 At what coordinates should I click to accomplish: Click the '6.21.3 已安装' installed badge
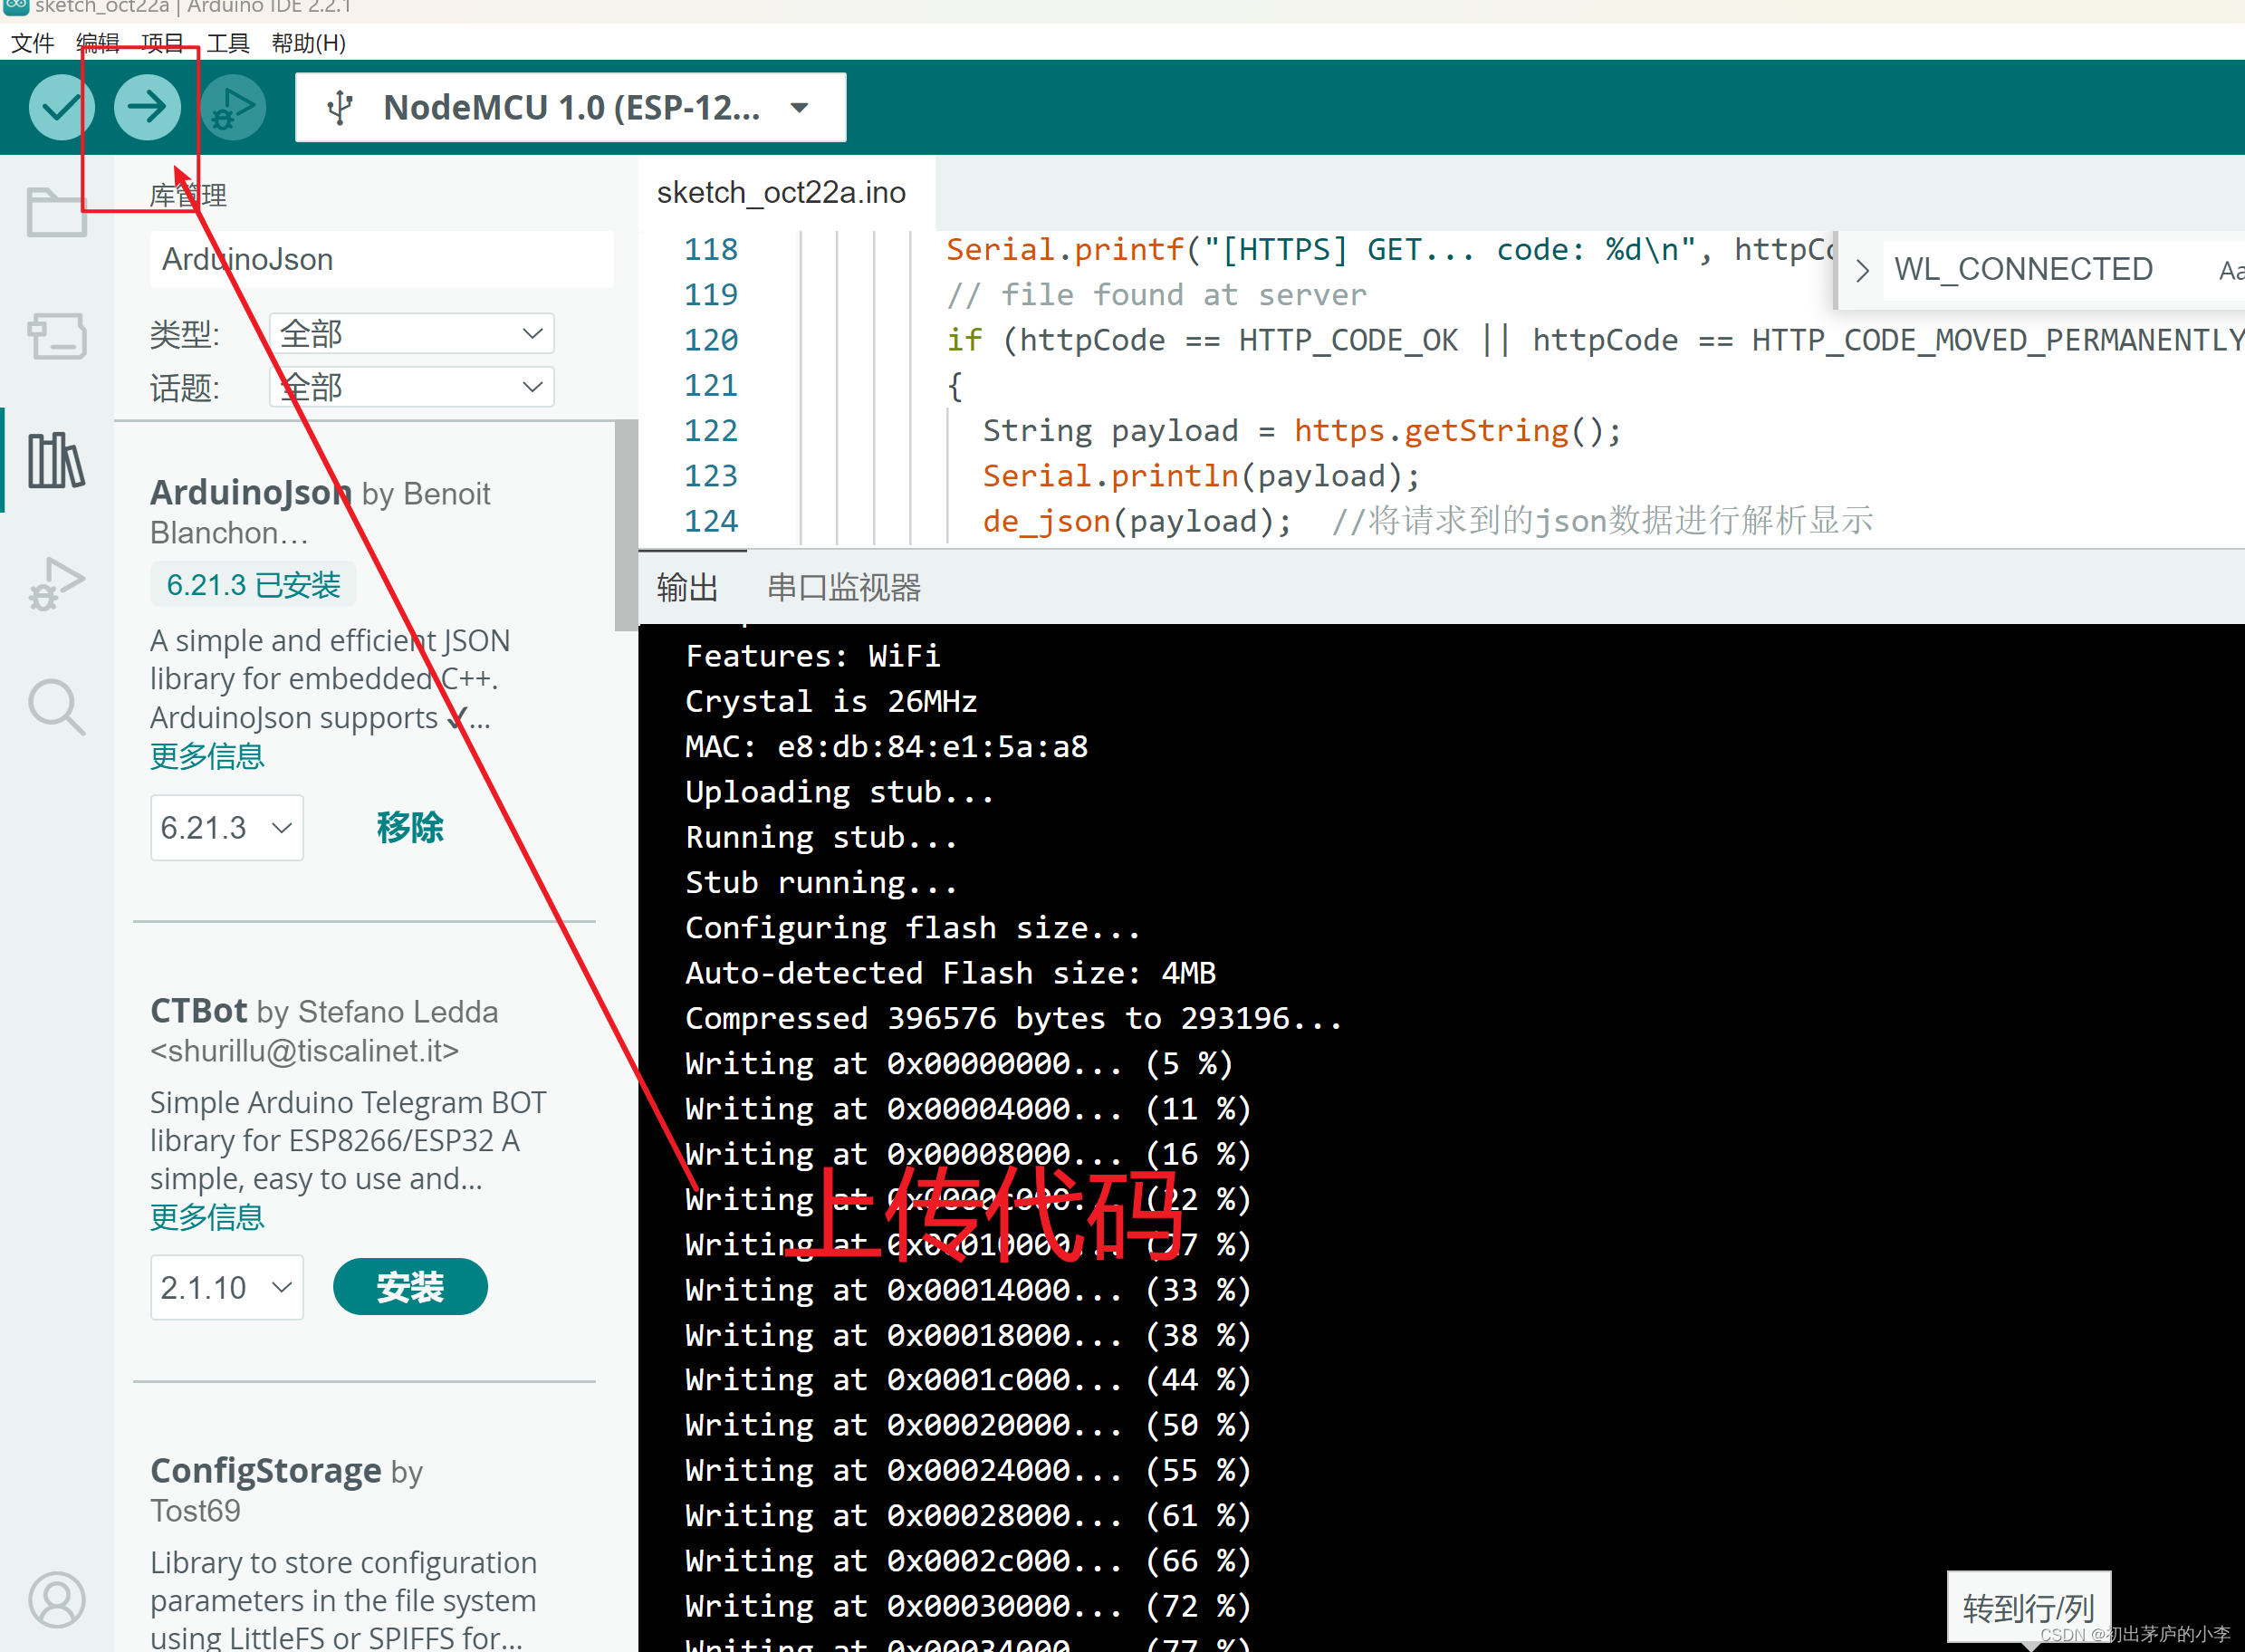[x=253, y=585]
